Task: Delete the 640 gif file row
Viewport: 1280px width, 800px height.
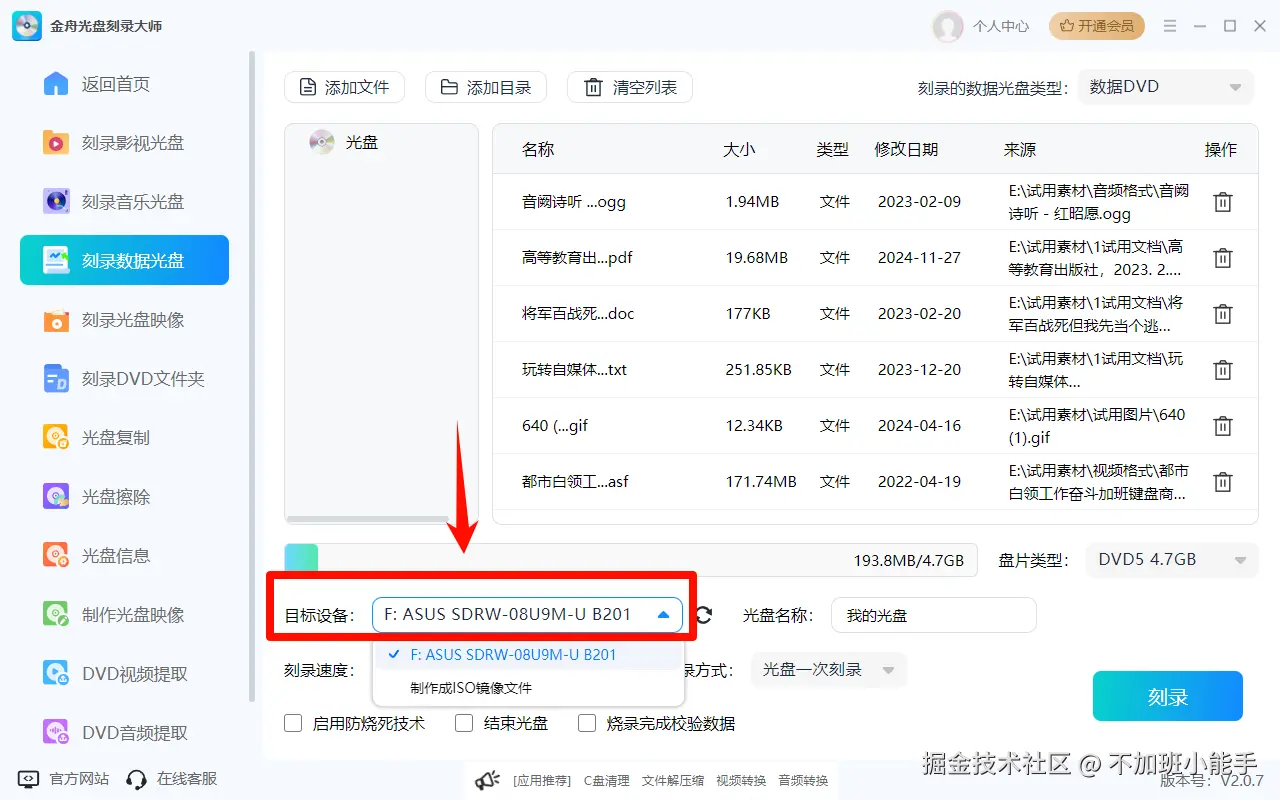Action: click(1222, 426)
